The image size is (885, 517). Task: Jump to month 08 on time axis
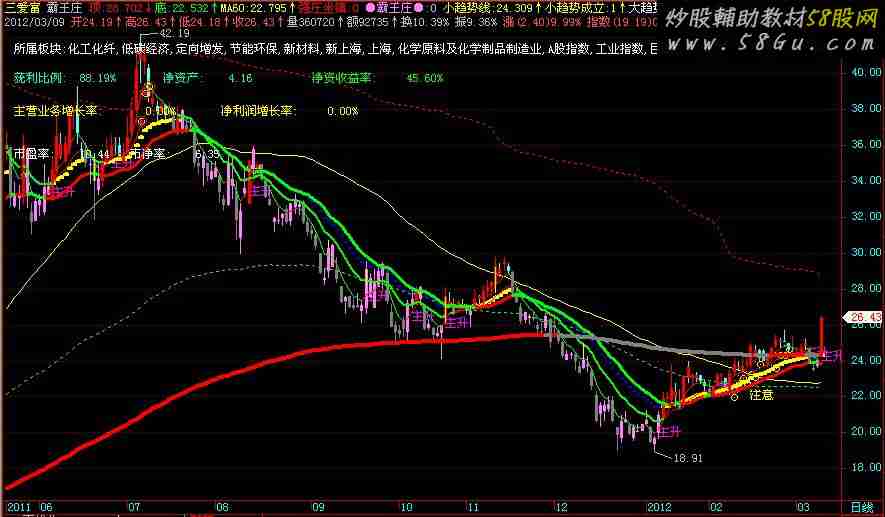[222, 507]
